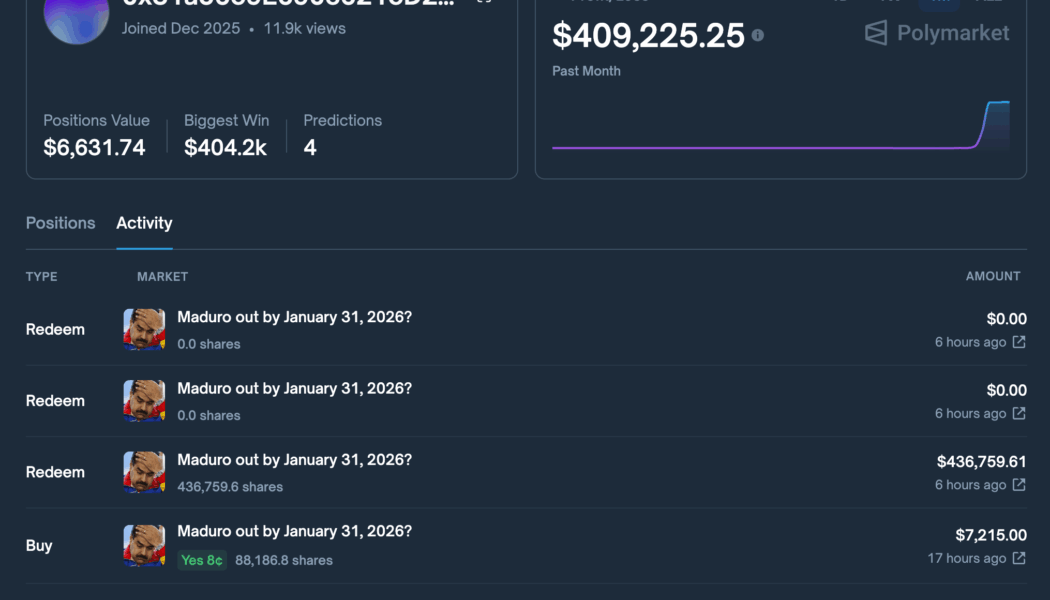Open the "Maduro out by January 31, 2026?" market

294,316
